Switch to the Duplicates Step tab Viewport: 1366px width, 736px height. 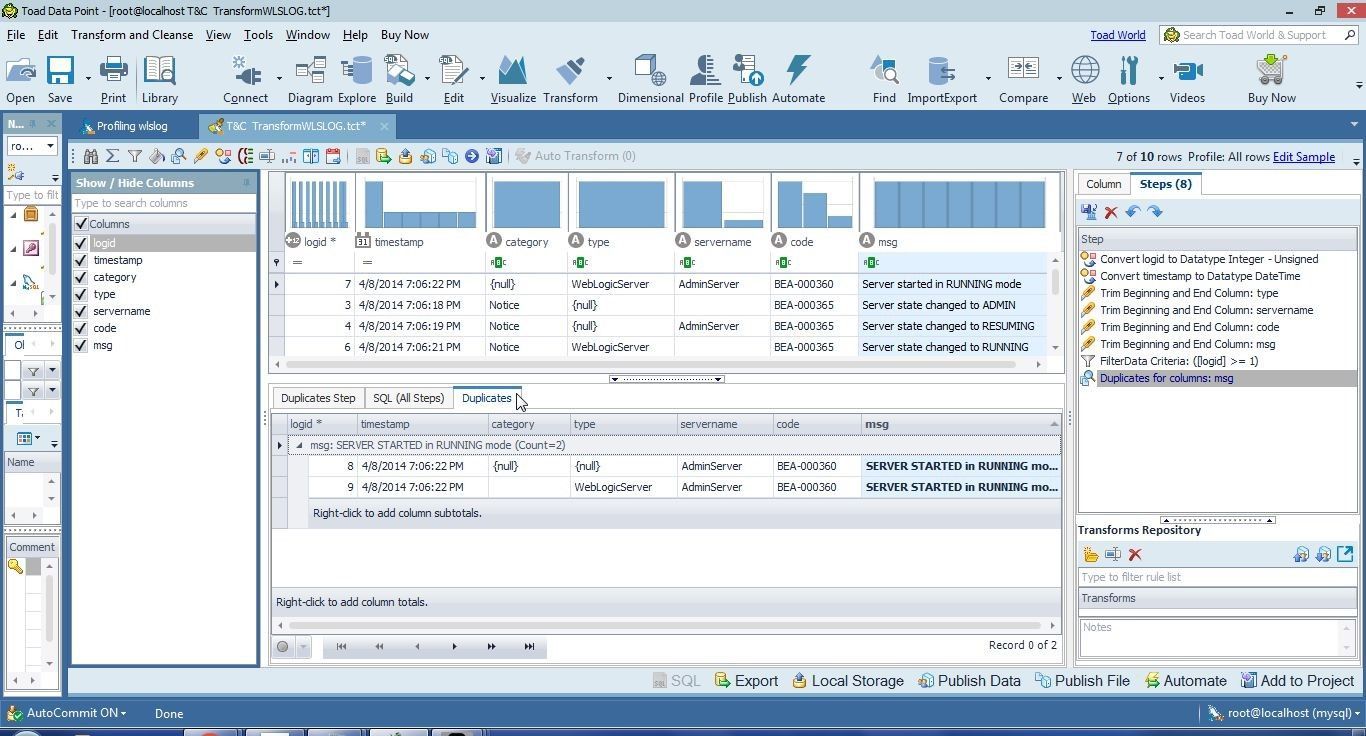(x=318, y=398)
